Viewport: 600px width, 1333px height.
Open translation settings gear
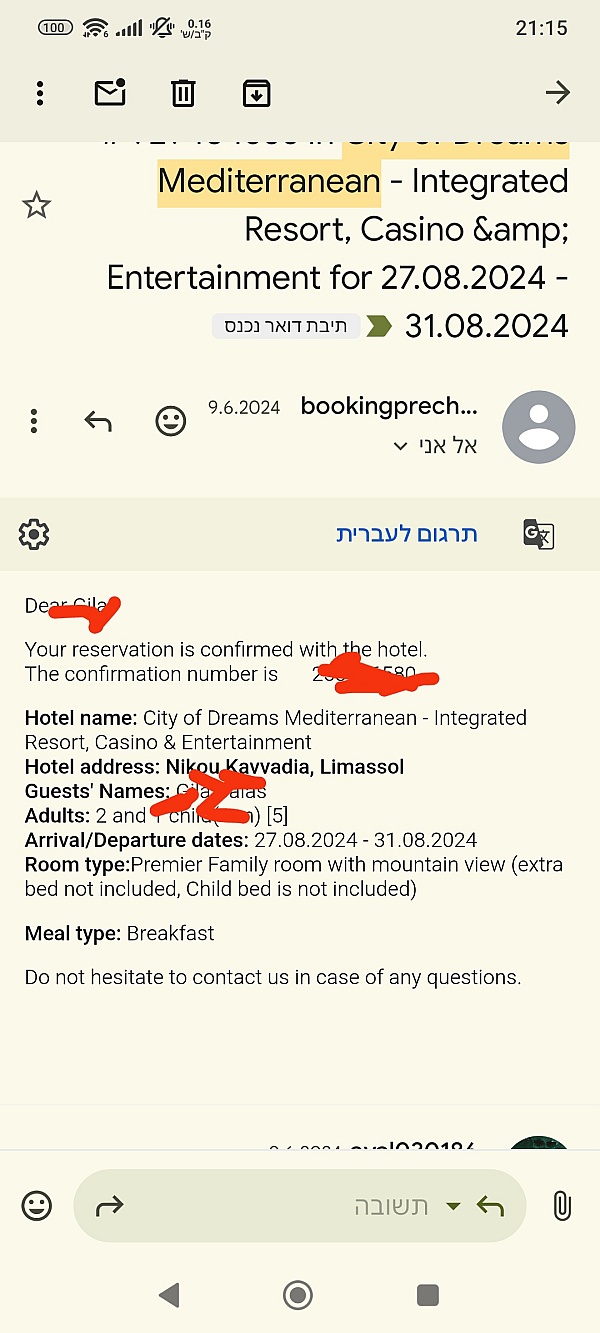[34, 534]
